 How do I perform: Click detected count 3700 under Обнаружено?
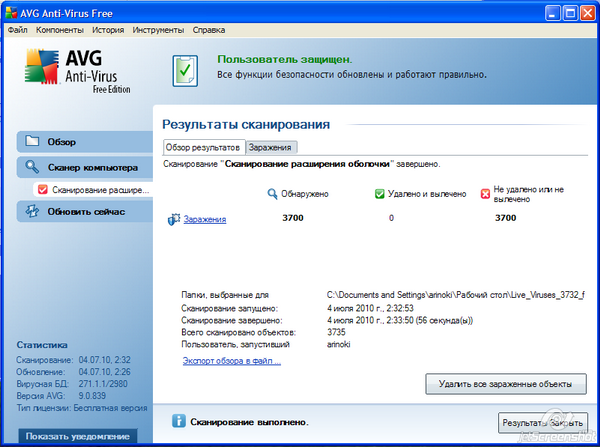point(293,218)
